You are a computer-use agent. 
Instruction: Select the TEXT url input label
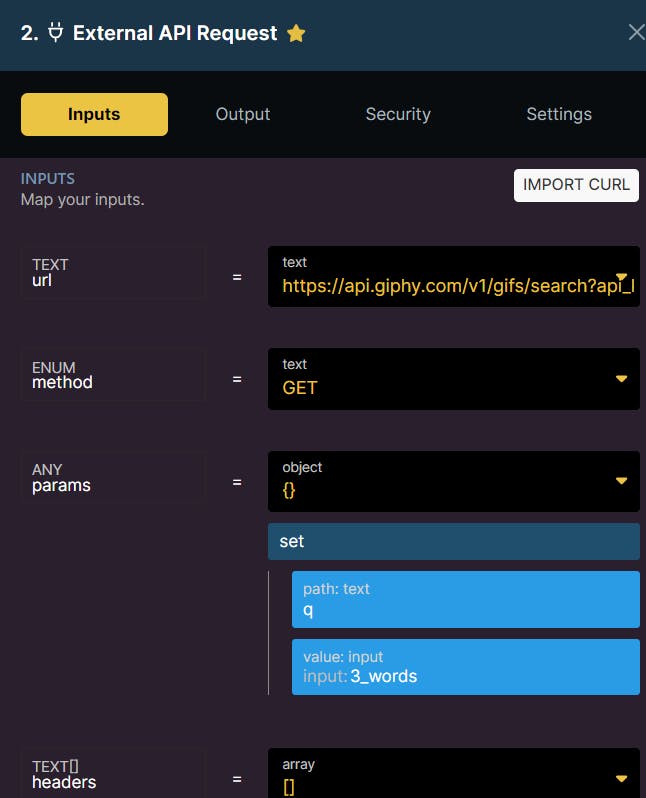(112, 273)
